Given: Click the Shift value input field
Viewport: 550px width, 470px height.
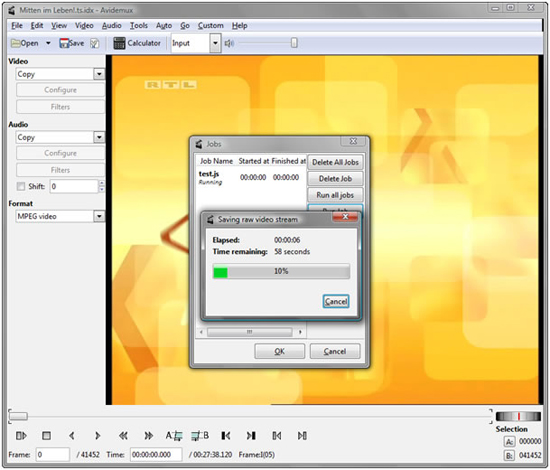Looking at the screenshot, I should [74, 186].
